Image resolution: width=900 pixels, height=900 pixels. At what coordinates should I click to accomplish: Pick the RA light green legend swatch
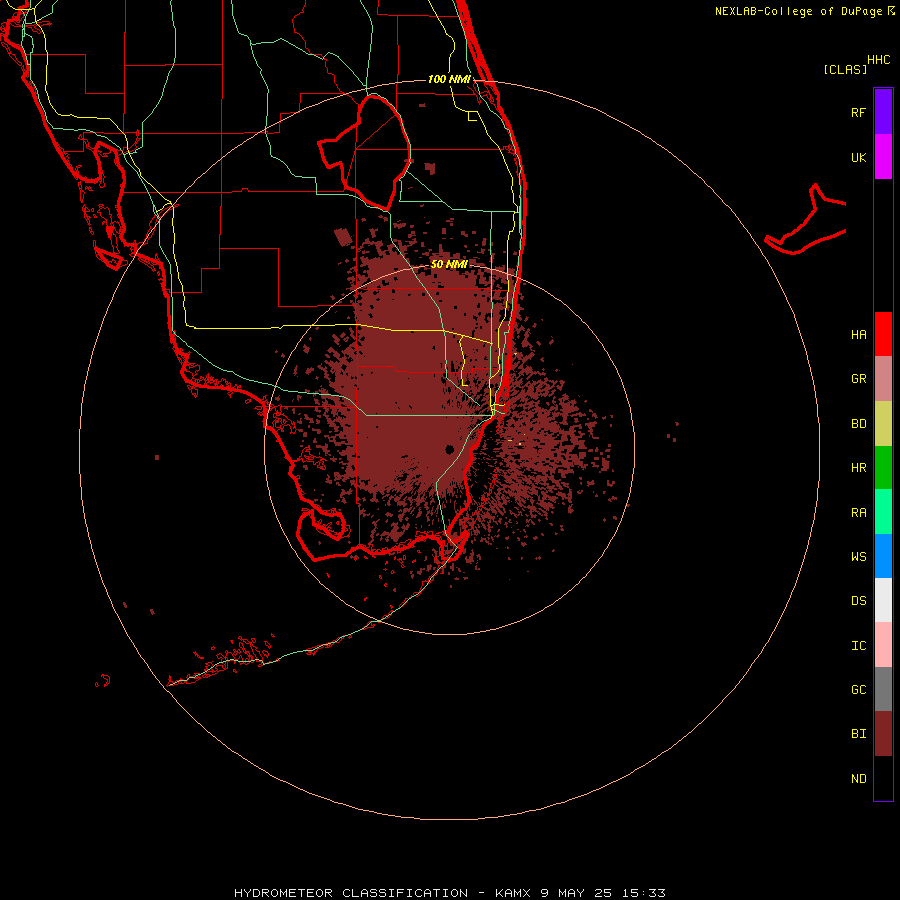coord(883,512)
